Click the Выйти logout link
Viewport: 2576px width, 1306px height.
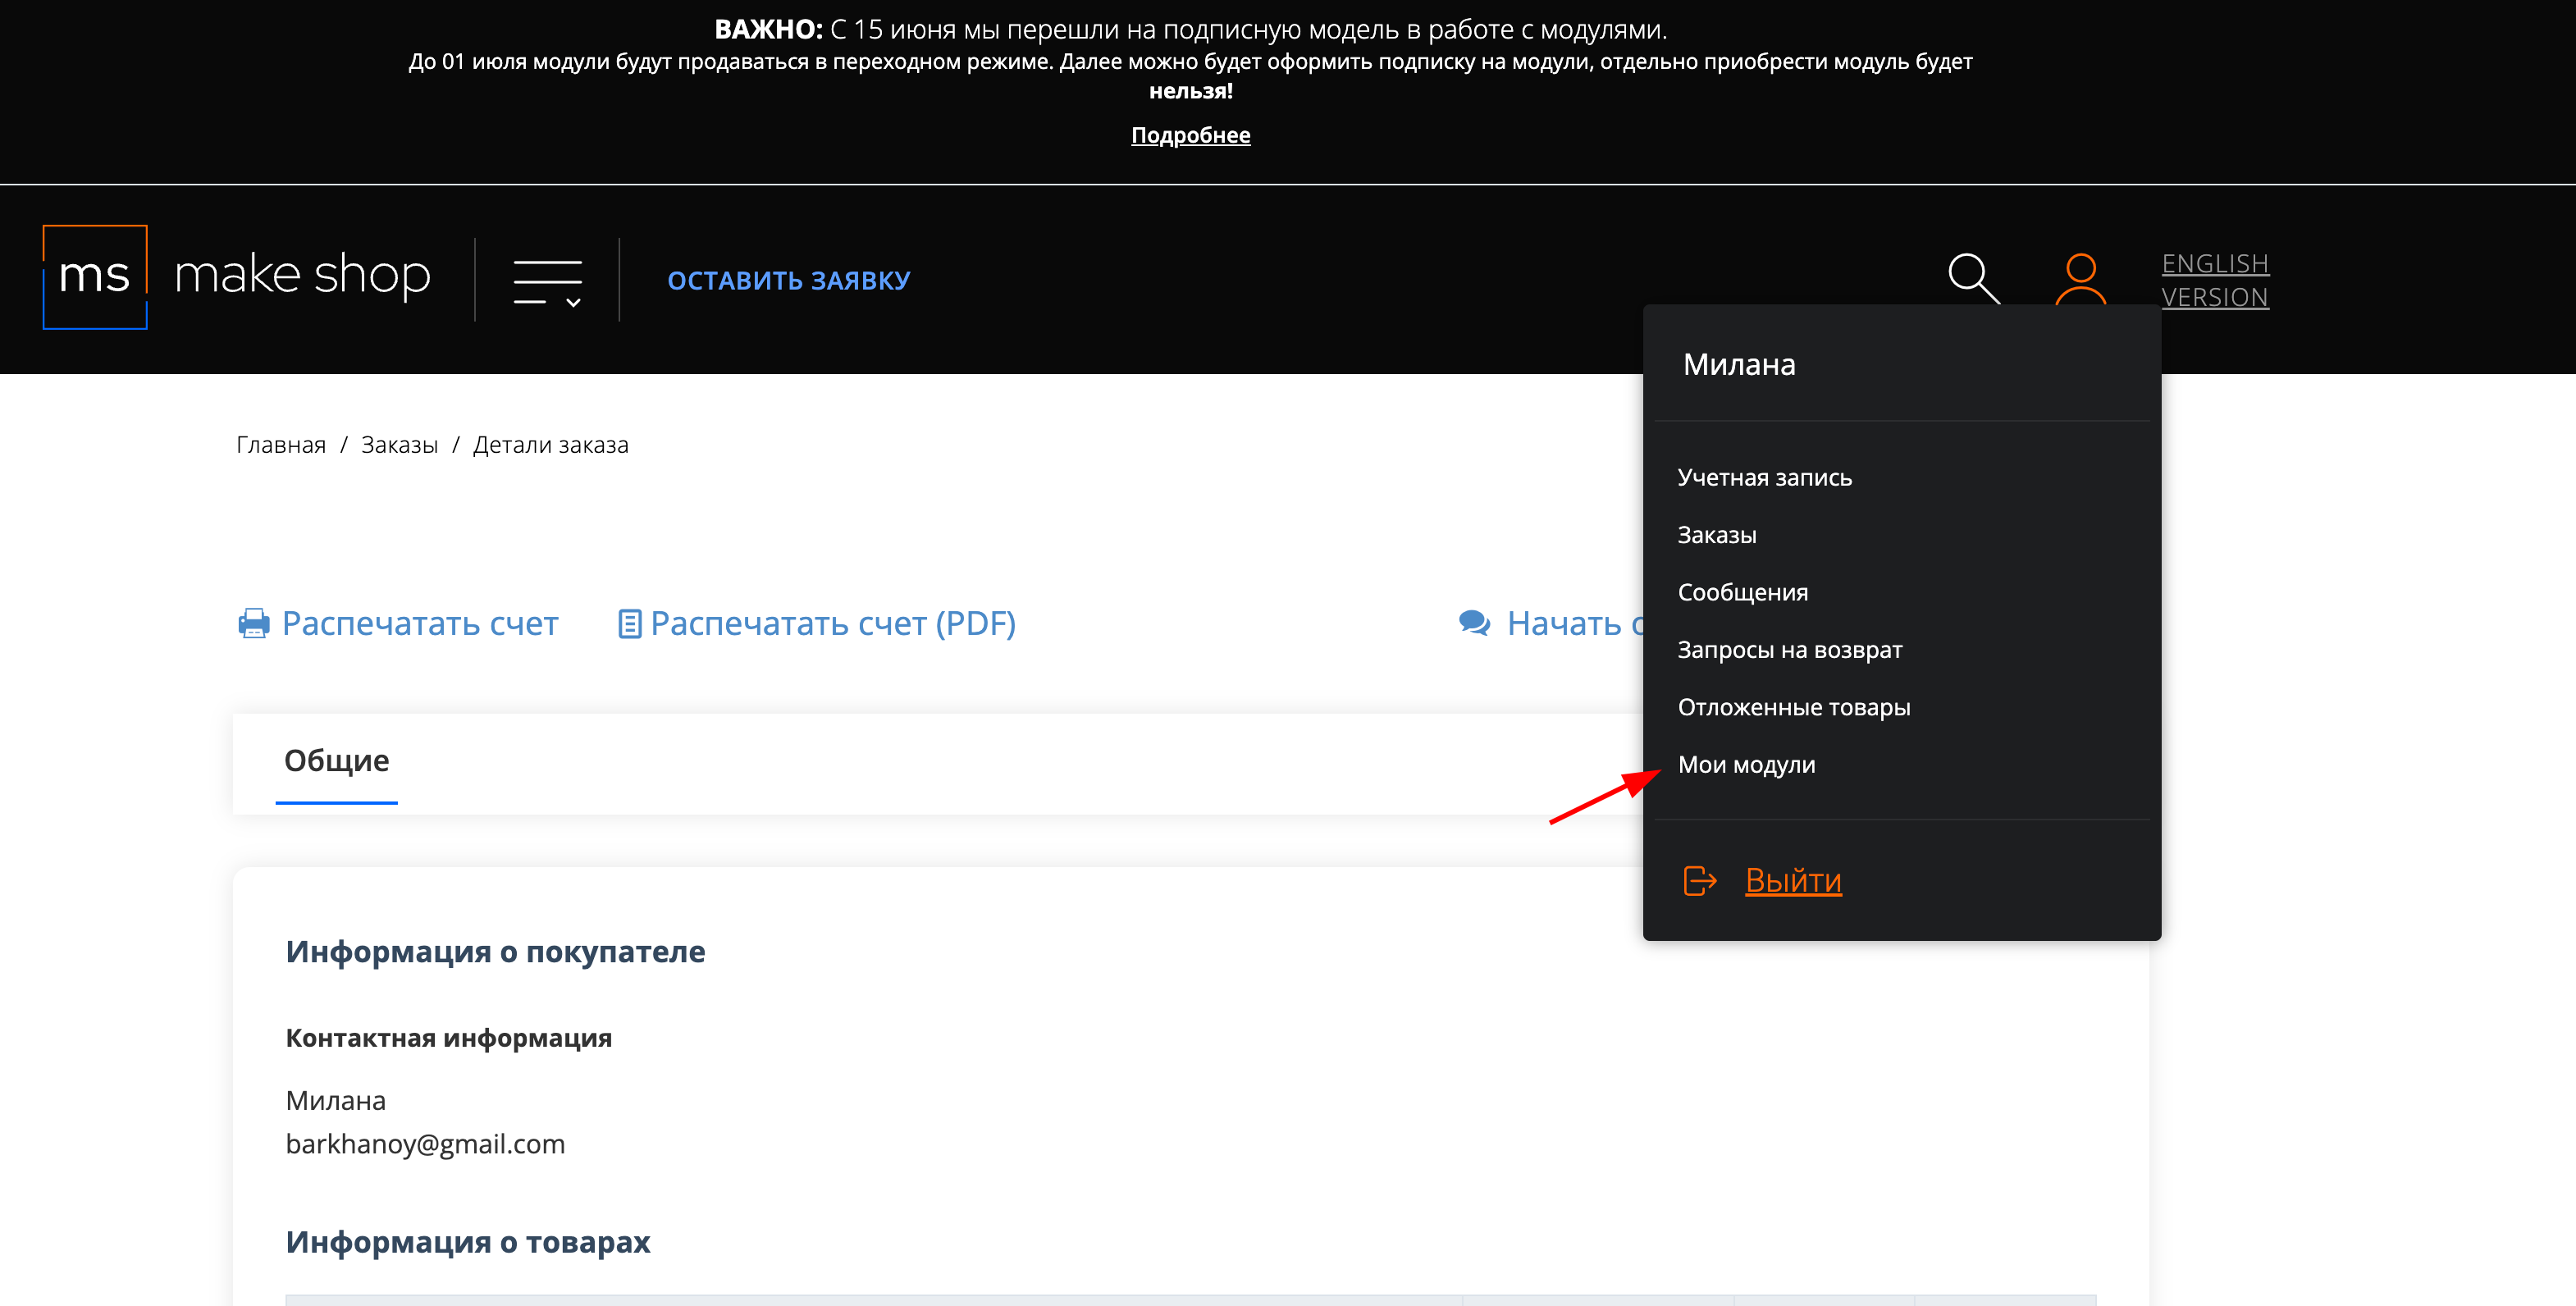pos(1792,881)
